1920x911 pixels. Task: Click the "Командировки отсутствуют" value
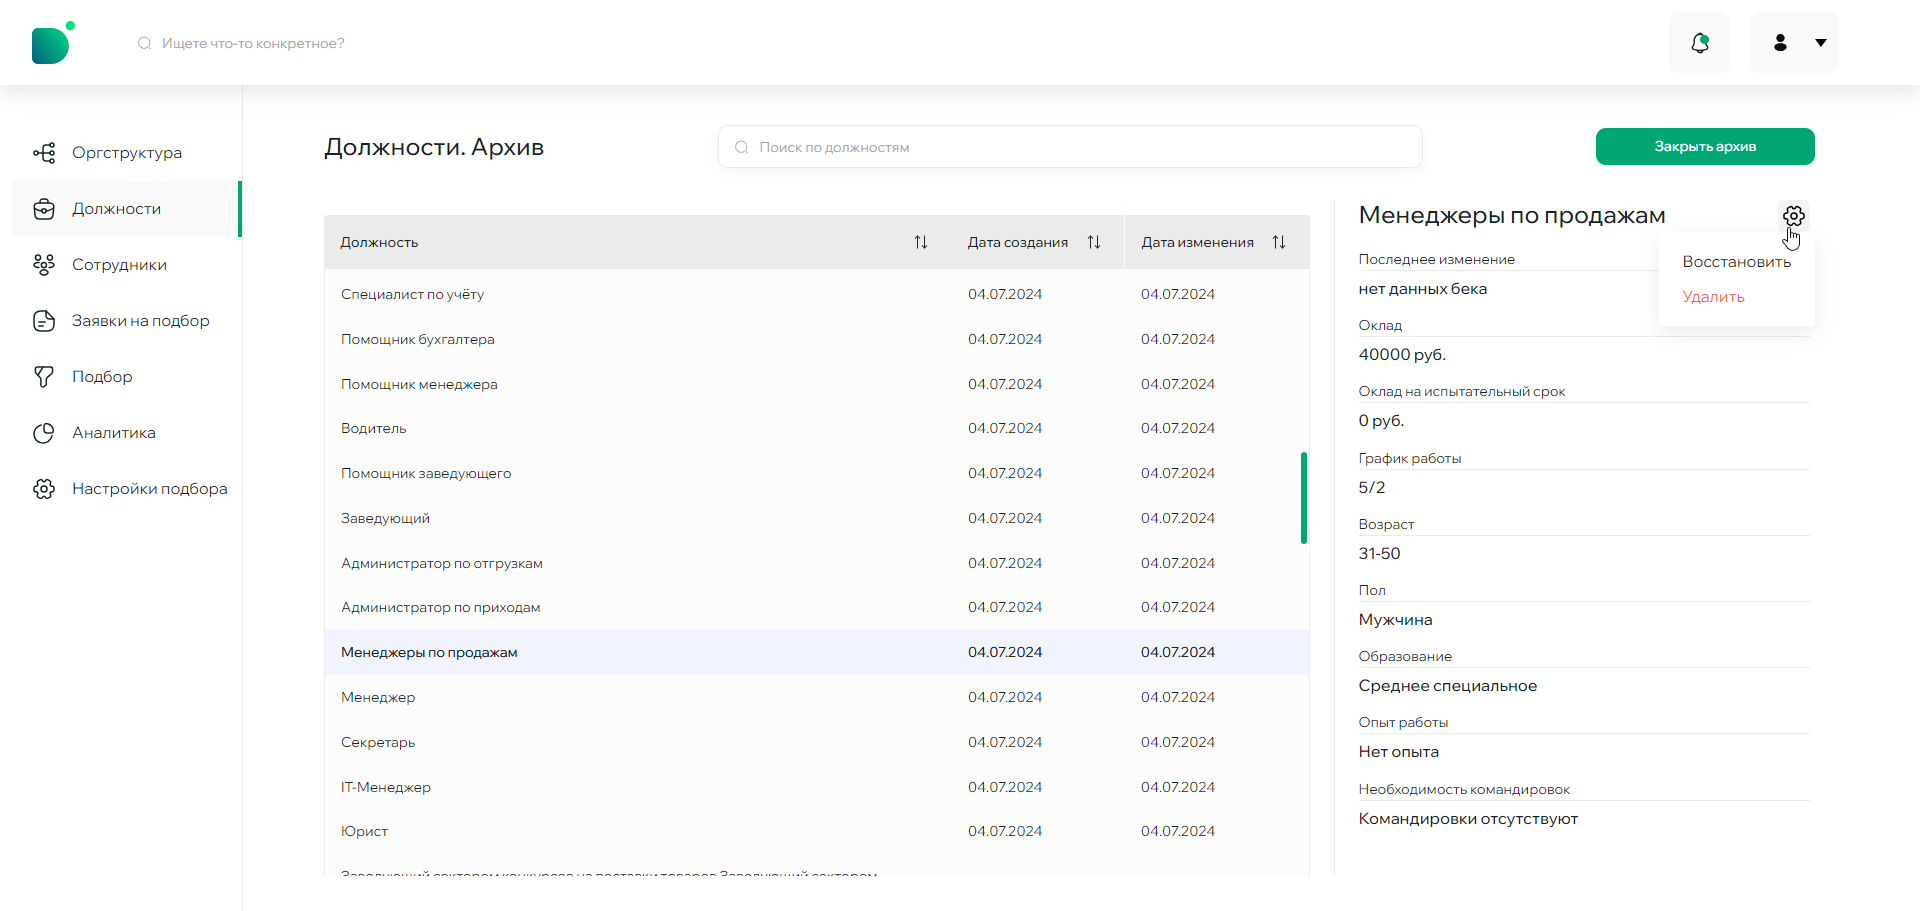1468,819
